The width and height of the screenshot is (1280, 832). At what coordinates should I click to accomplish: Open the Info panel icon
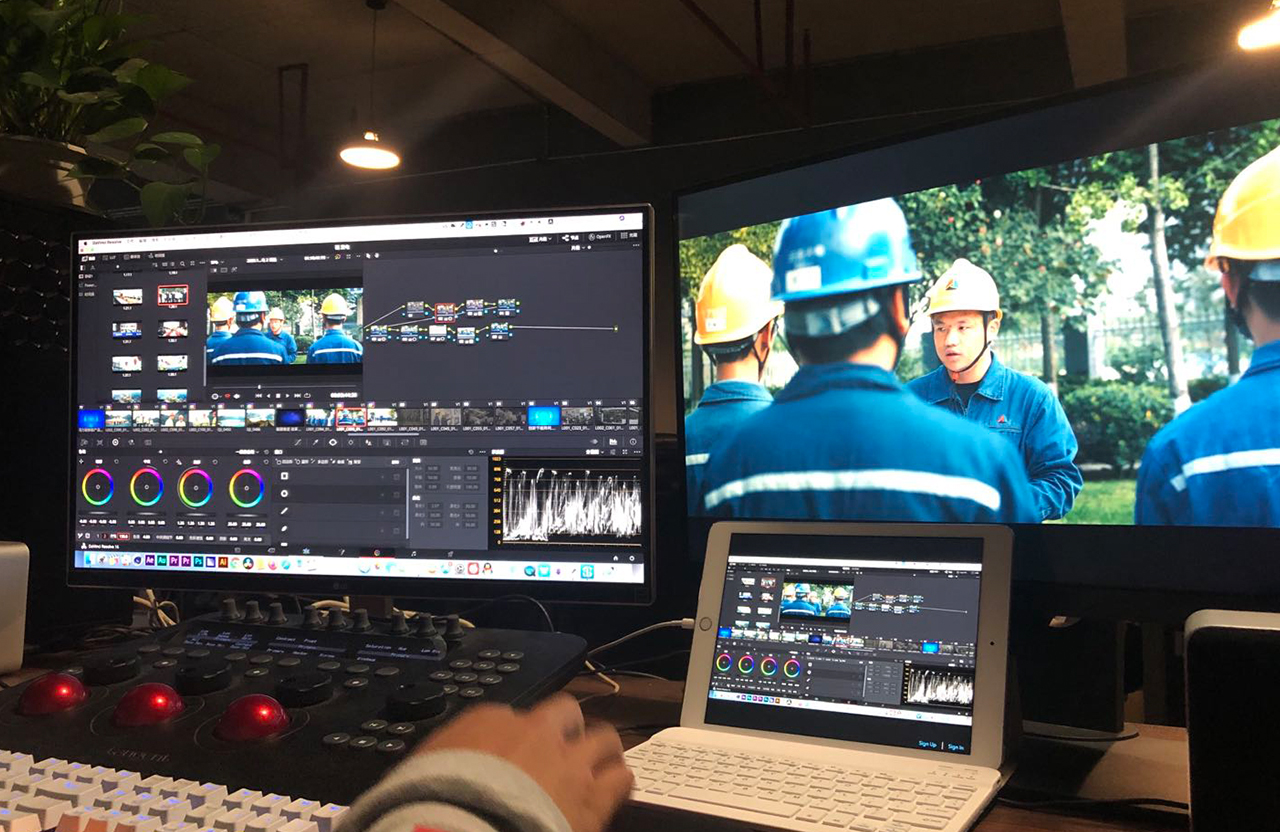pyautogui.click(x=632, y=441)
